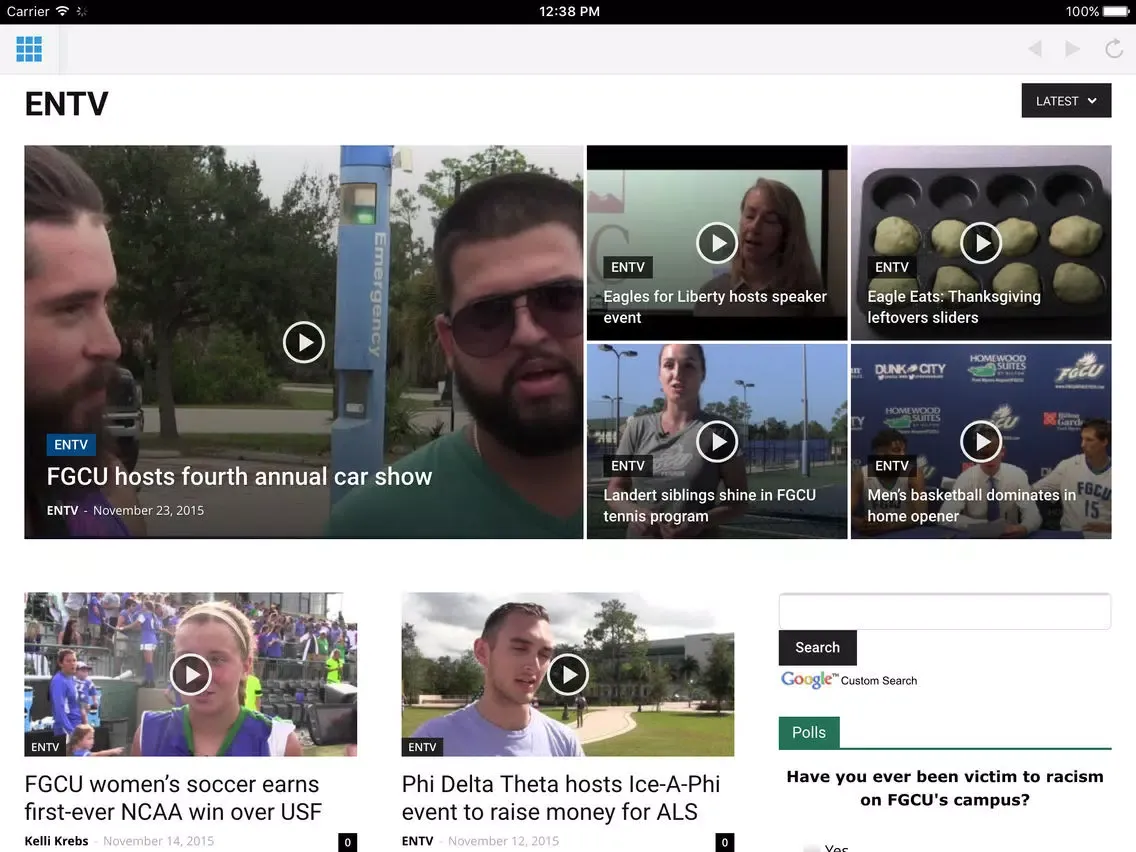
Task: Open comment count on women's soccer story
Action: tap(348, 843)
